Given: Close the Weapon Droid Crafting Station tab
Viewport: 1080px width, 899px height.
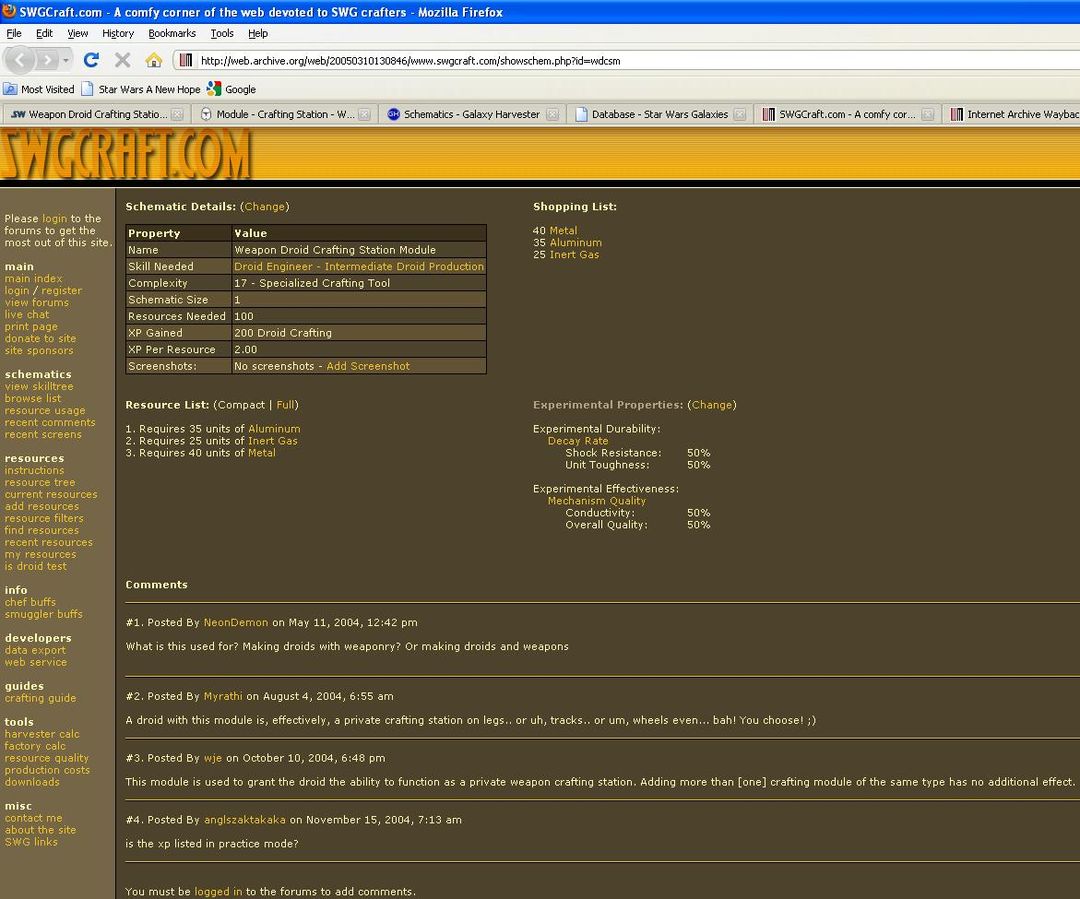Looking at the screenshot, I should pos(177,114).
